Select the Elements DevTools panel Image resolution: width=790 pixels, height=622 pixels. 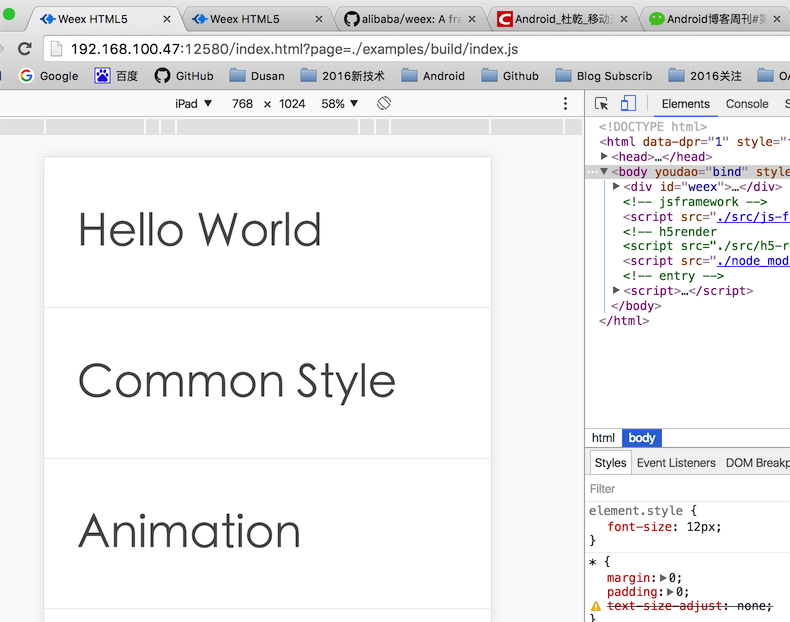click(x=686, y=104)
